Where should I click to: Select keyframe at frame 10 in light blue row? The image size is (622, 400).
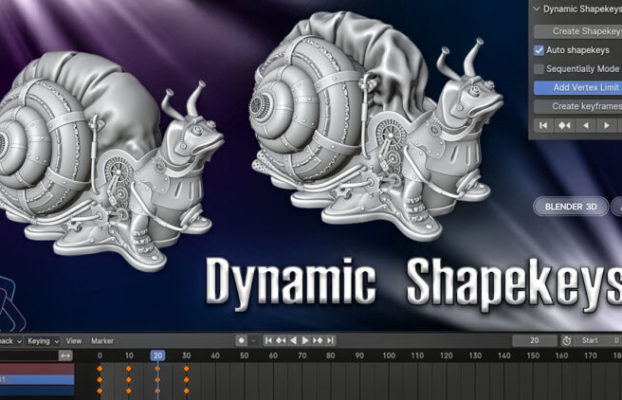[x=129, y=380]
